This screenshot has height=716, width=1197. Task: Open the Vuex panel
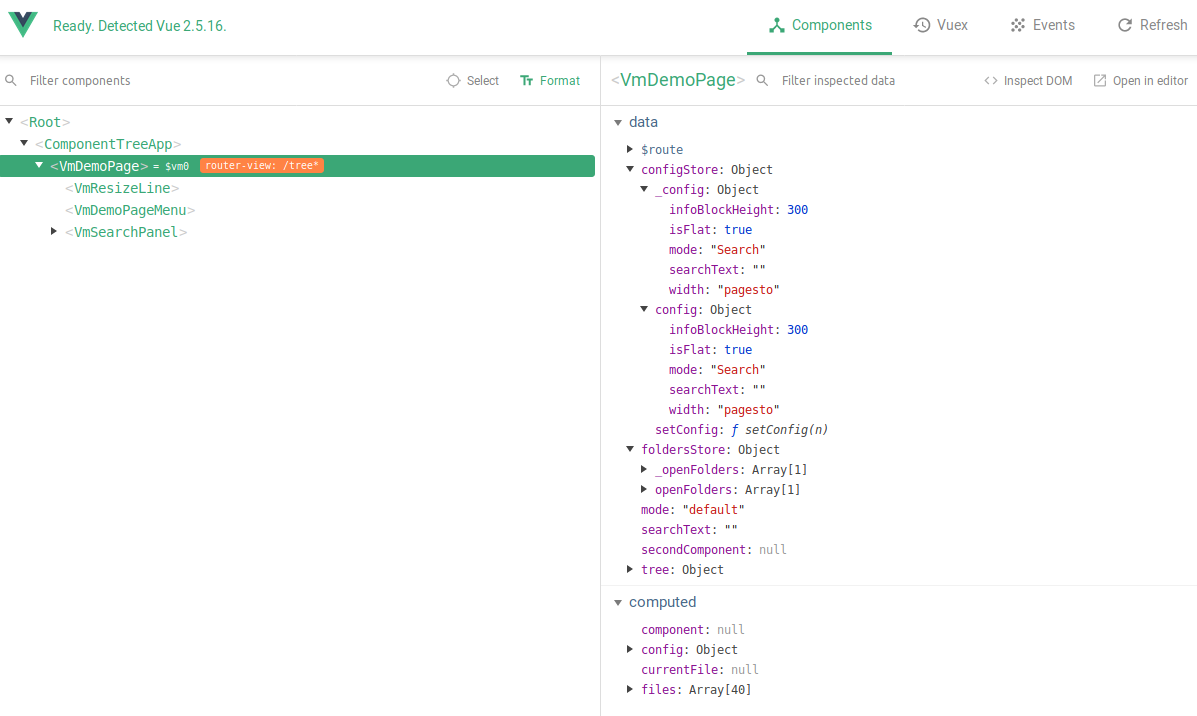(940, 25)
